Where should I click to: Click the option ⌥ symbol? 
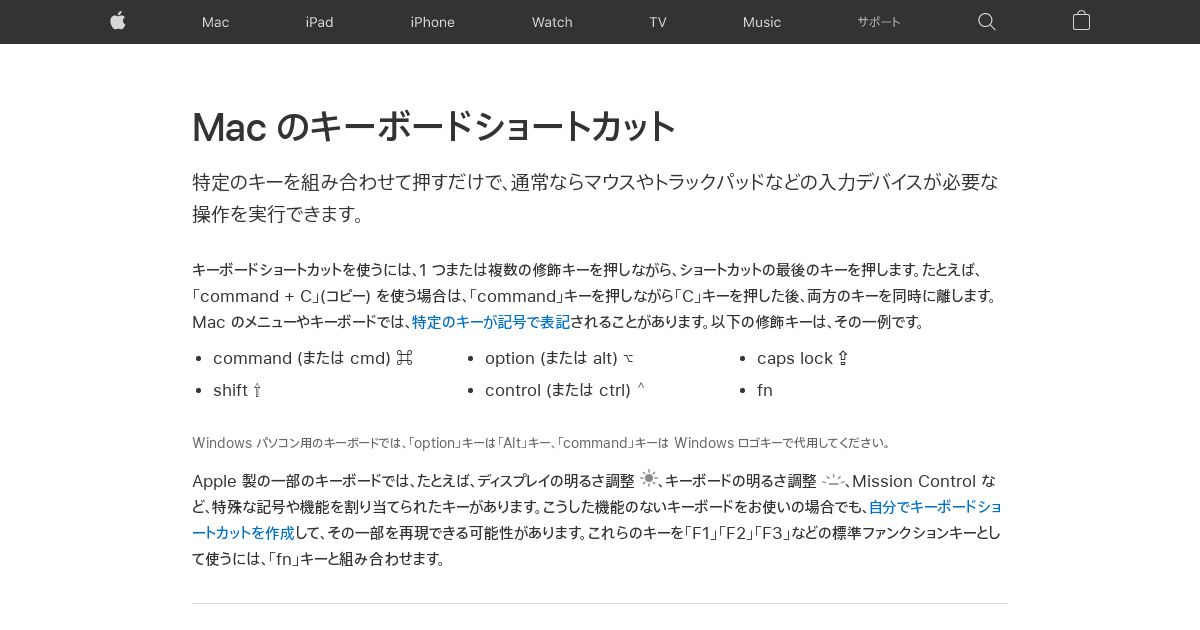(x=628, y=359)
